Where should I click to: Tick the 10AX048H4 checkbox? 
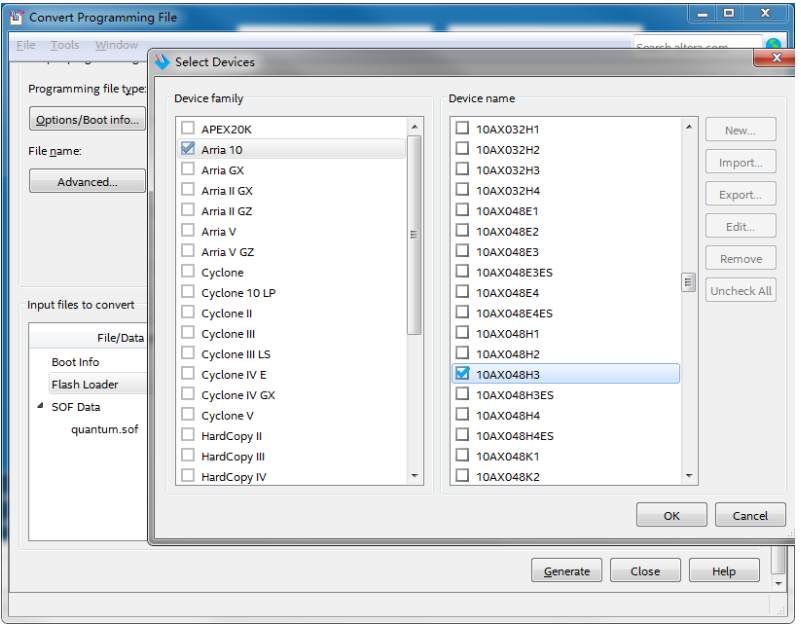pos(462,414)
